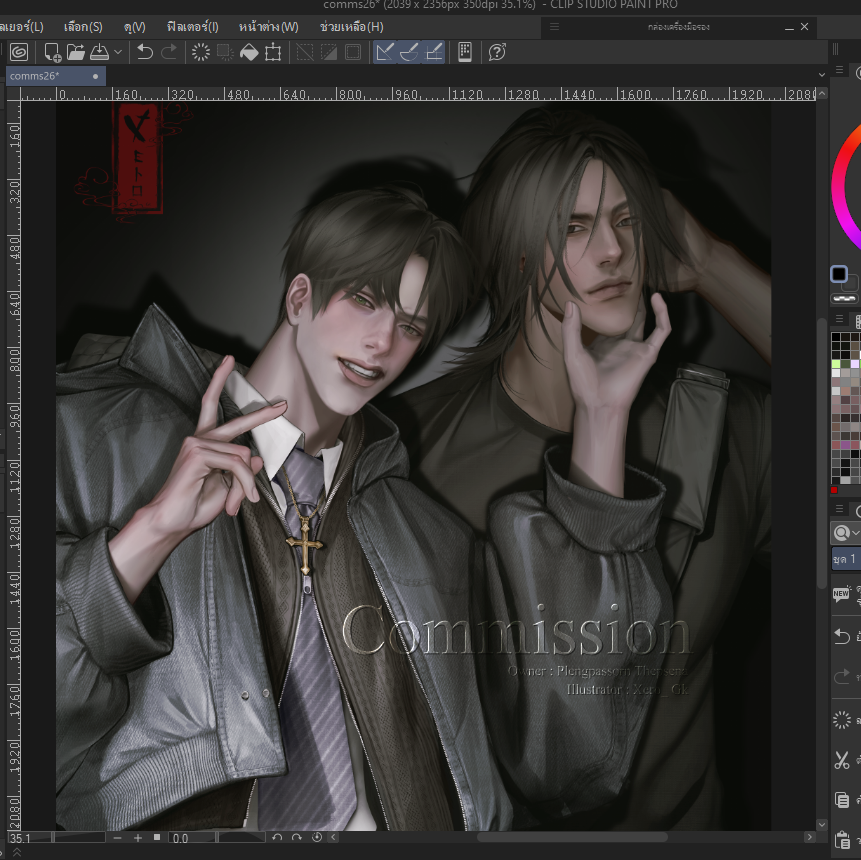
Task: Show selection border icon
Action: click(x=353, y=52)
